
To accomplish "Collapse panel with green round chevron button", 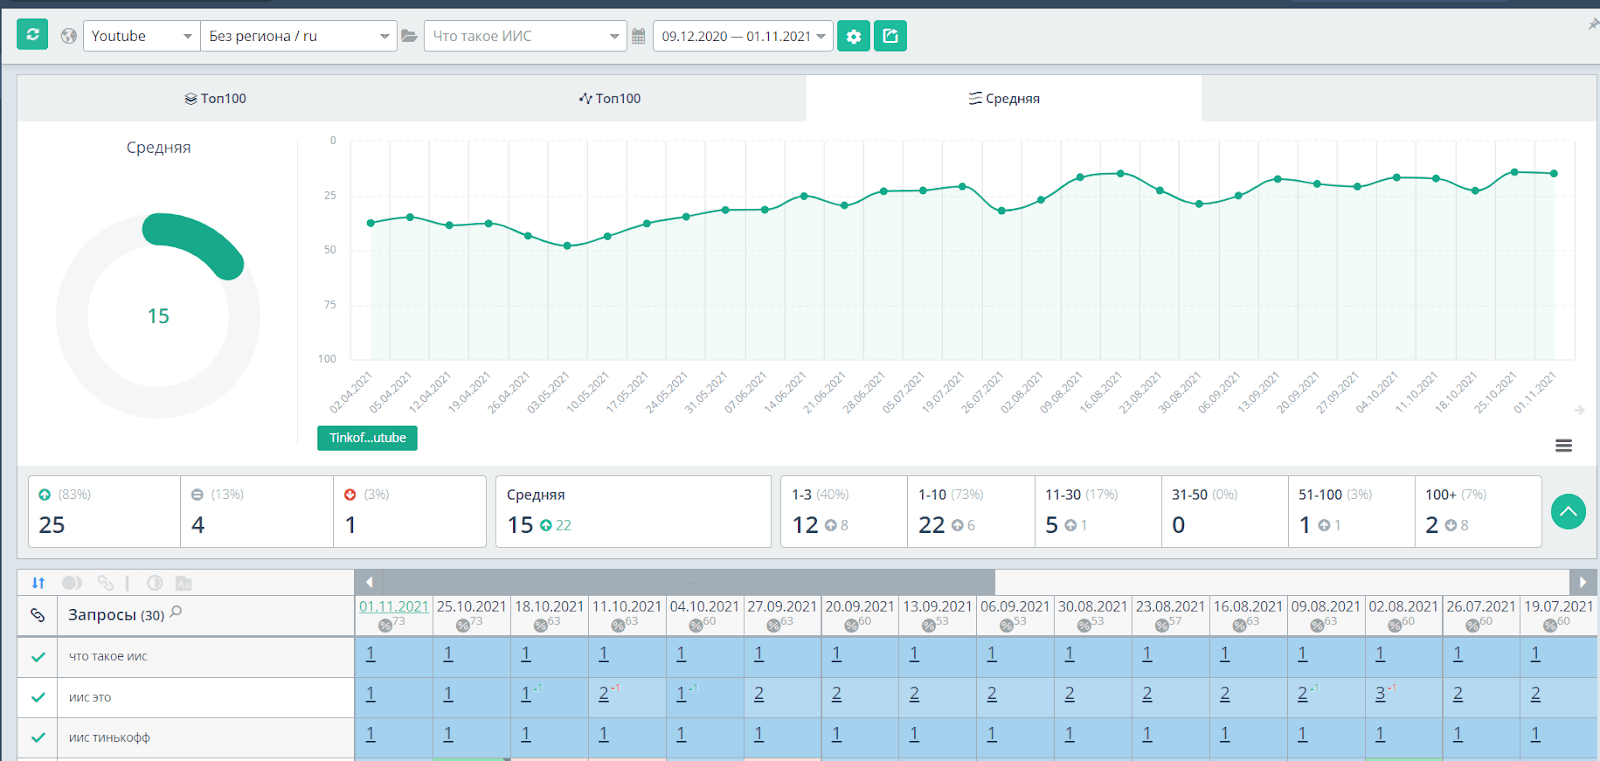I will point(1567,512).
